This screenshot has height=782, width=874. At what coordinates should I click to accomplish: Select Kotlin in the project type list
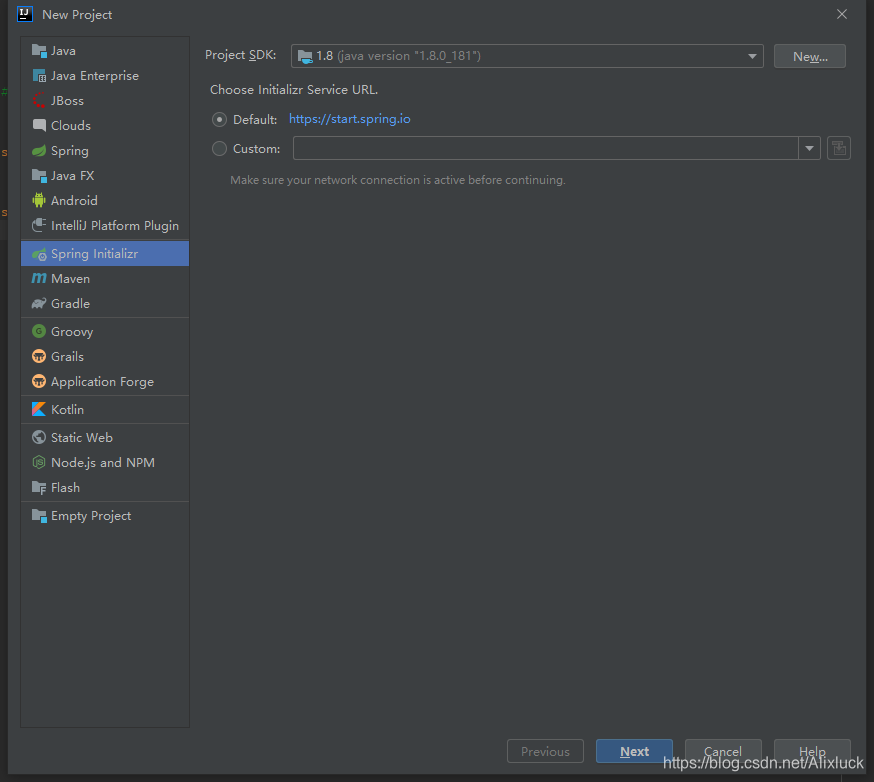105,410
